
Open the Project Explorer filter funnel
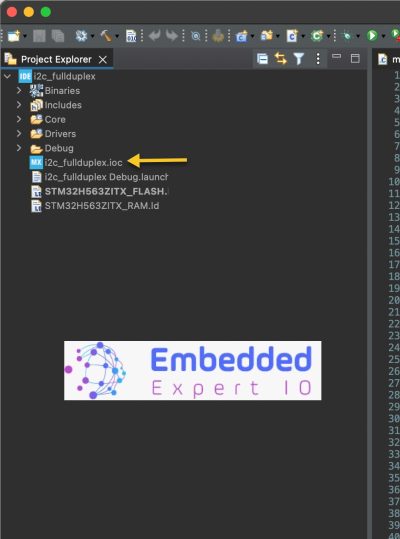(299, 59)
